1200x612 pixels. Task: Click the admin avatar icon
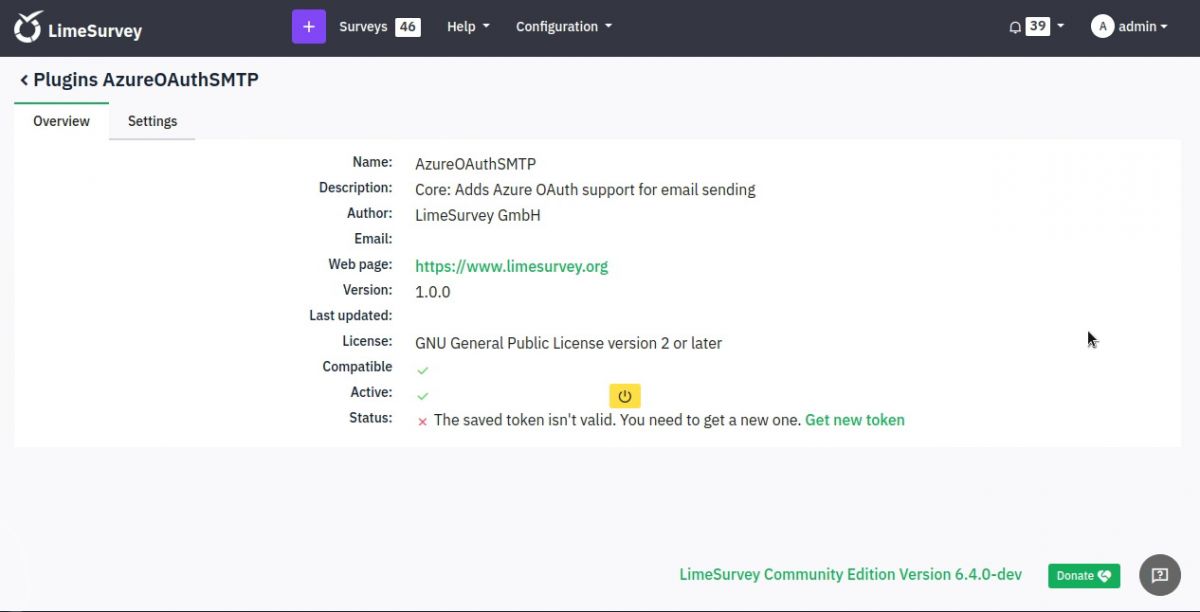(x=1102, y=26)
